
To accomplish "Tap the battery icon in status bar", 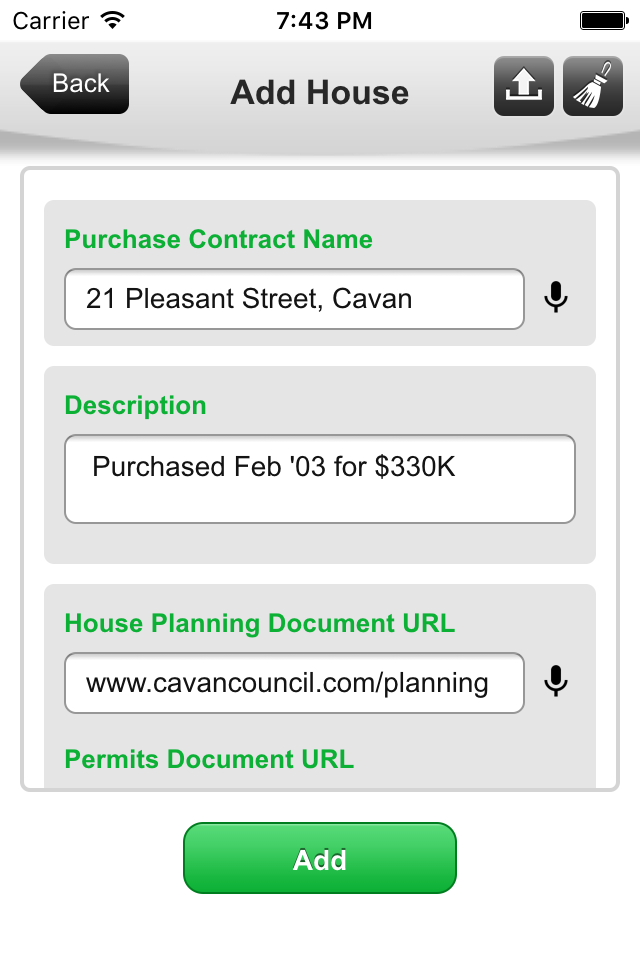I will tap(604, 21).
